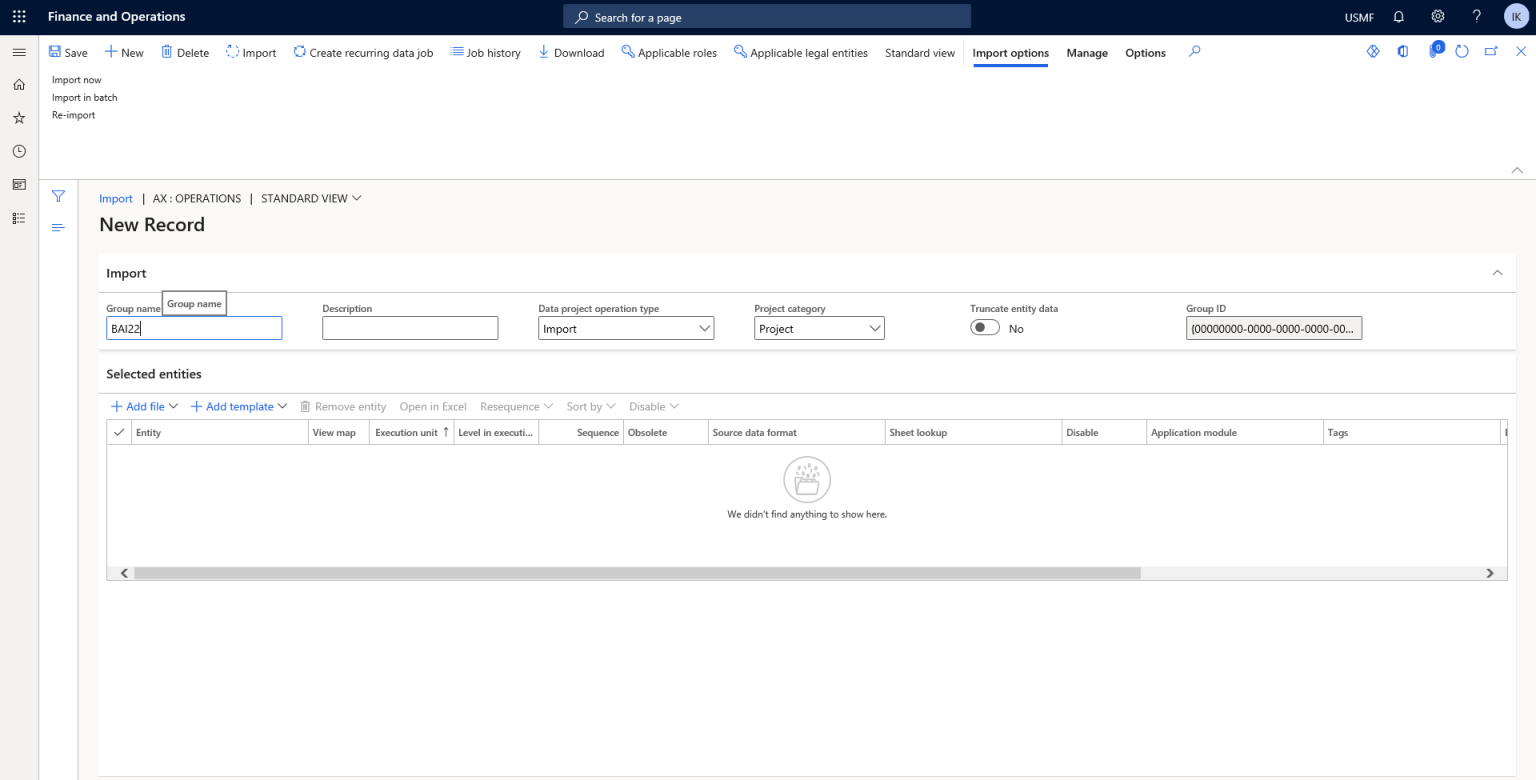Switch to the Manage tab
The image size is (1536, 780).
pyautogui.click(x=1087, y=52)
